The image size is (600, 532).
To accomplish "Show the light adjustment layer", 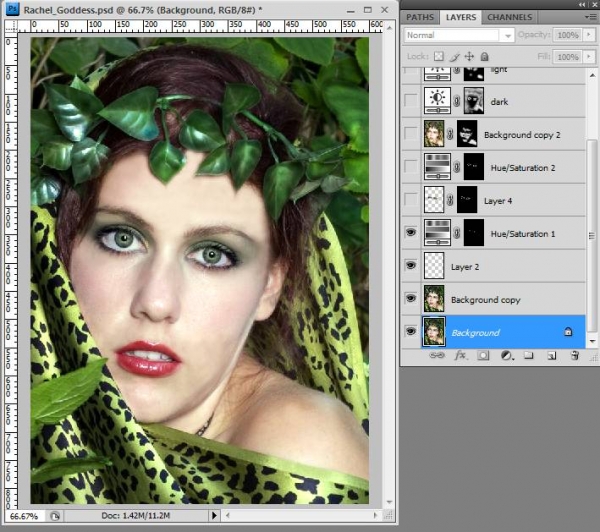I will (x=411, y=73).
